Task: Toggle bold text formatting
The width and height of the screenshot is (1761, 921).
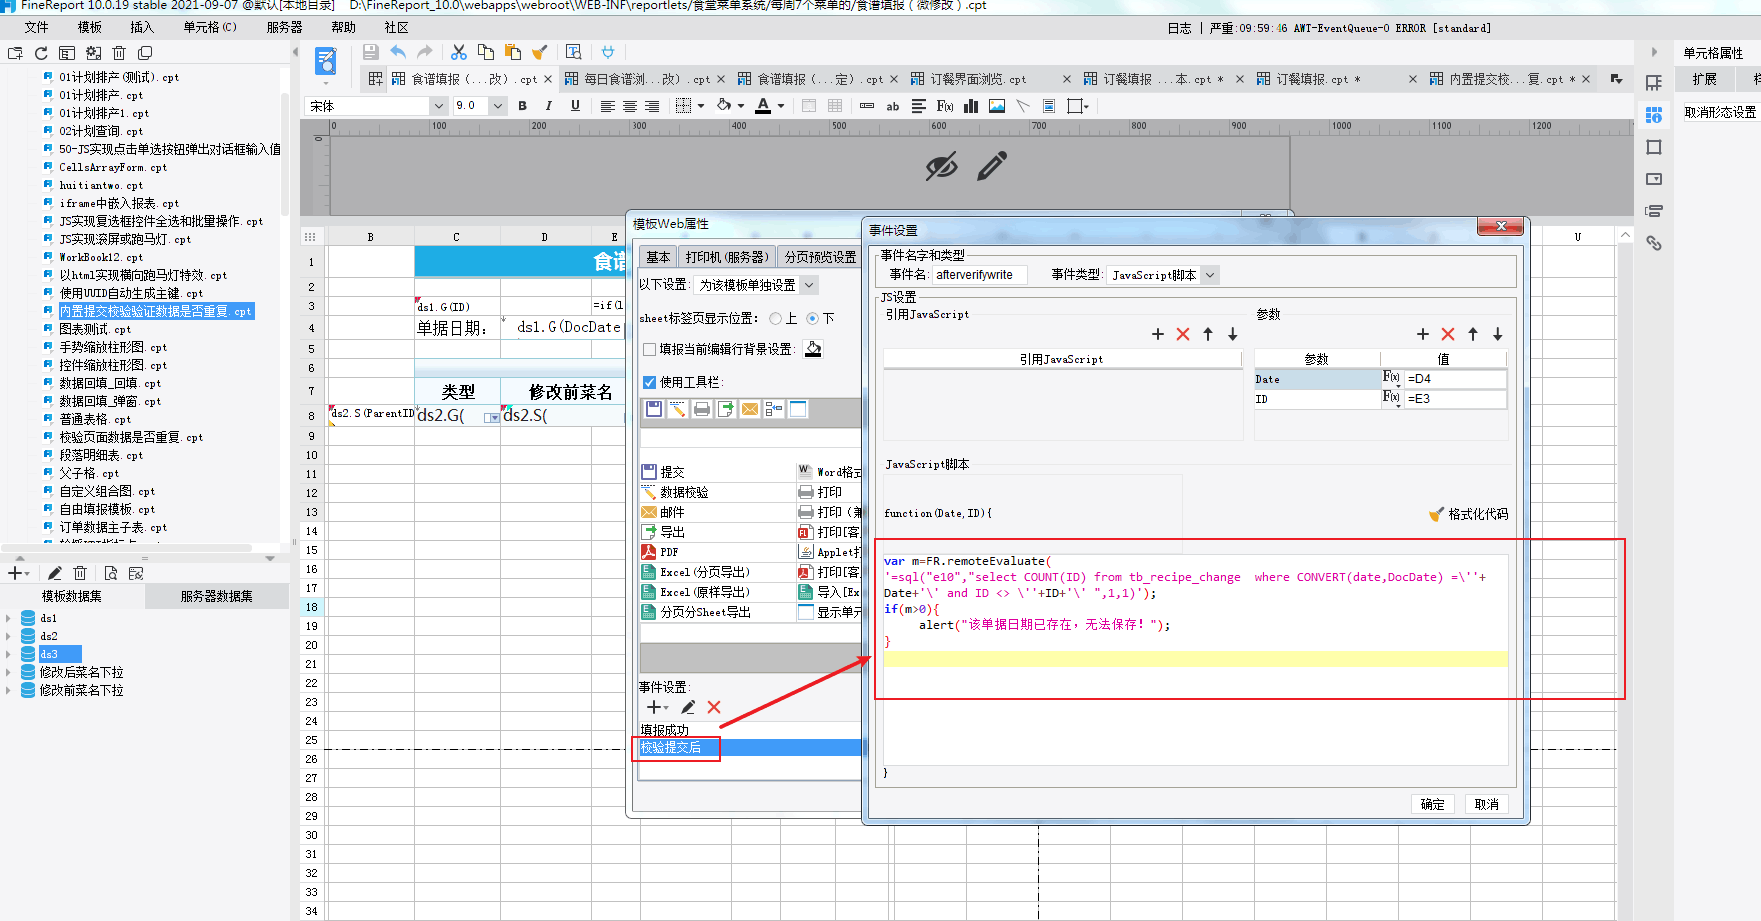Action: (522, 106)
